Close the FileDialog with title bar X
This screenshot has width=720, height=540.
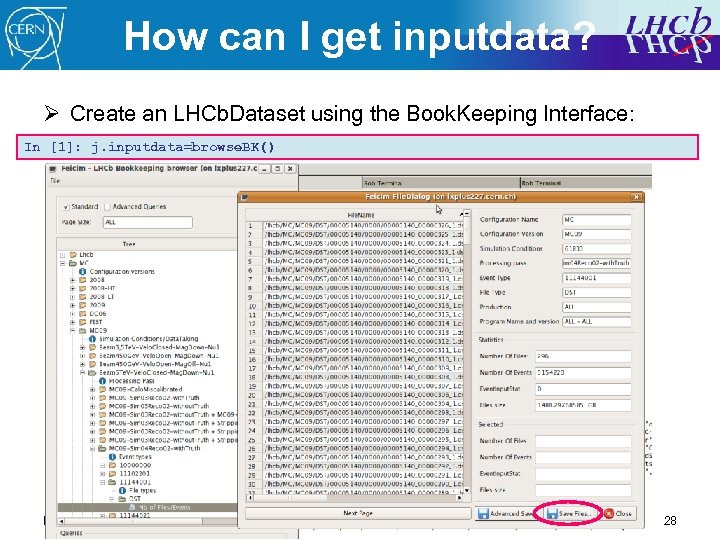(x=636, y=197)
